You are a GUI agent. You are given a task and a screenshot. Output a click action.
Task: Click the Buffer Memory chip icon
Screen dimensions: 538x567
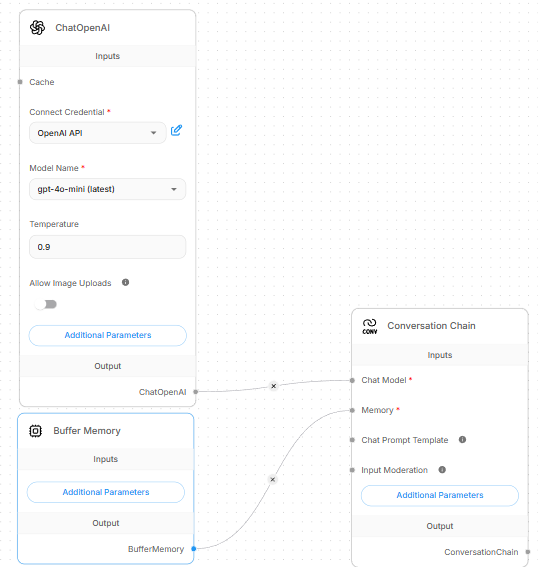(35, 431)
